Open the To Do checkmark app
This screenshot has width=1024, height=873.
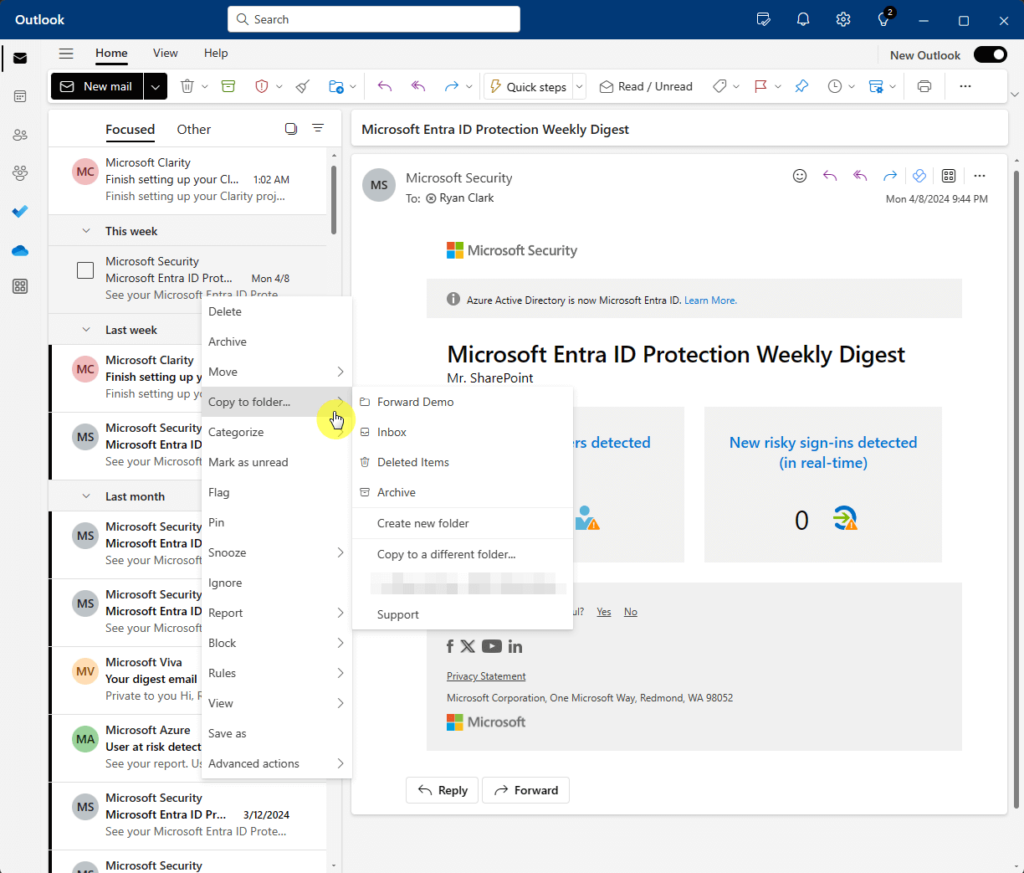20,212
